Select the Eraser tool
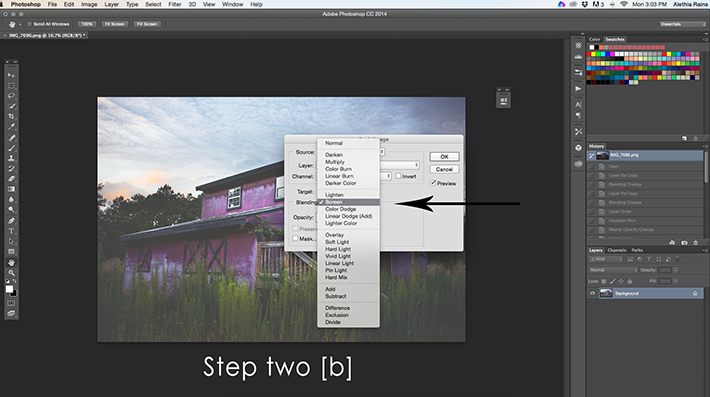 [11, 179]
